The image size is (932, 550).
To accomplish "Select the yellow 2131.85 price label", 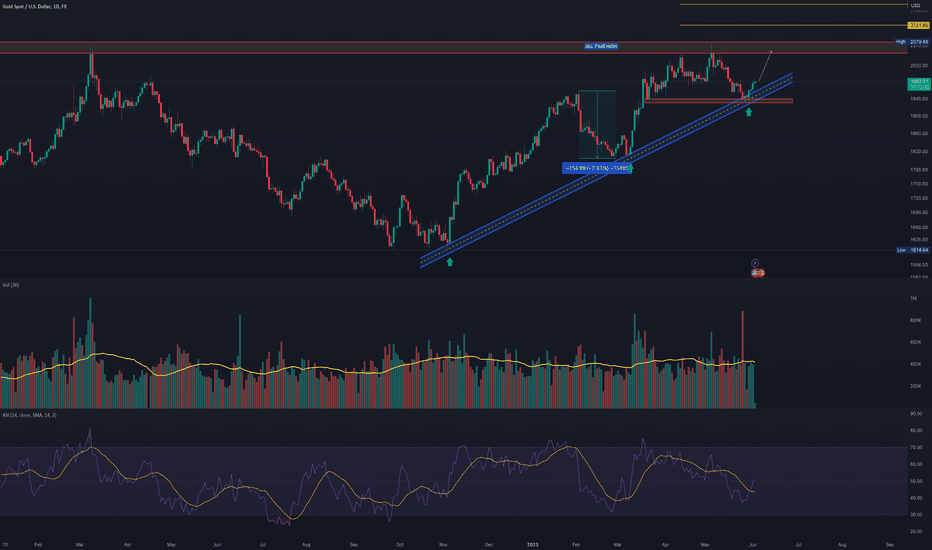I will point(918,26).
